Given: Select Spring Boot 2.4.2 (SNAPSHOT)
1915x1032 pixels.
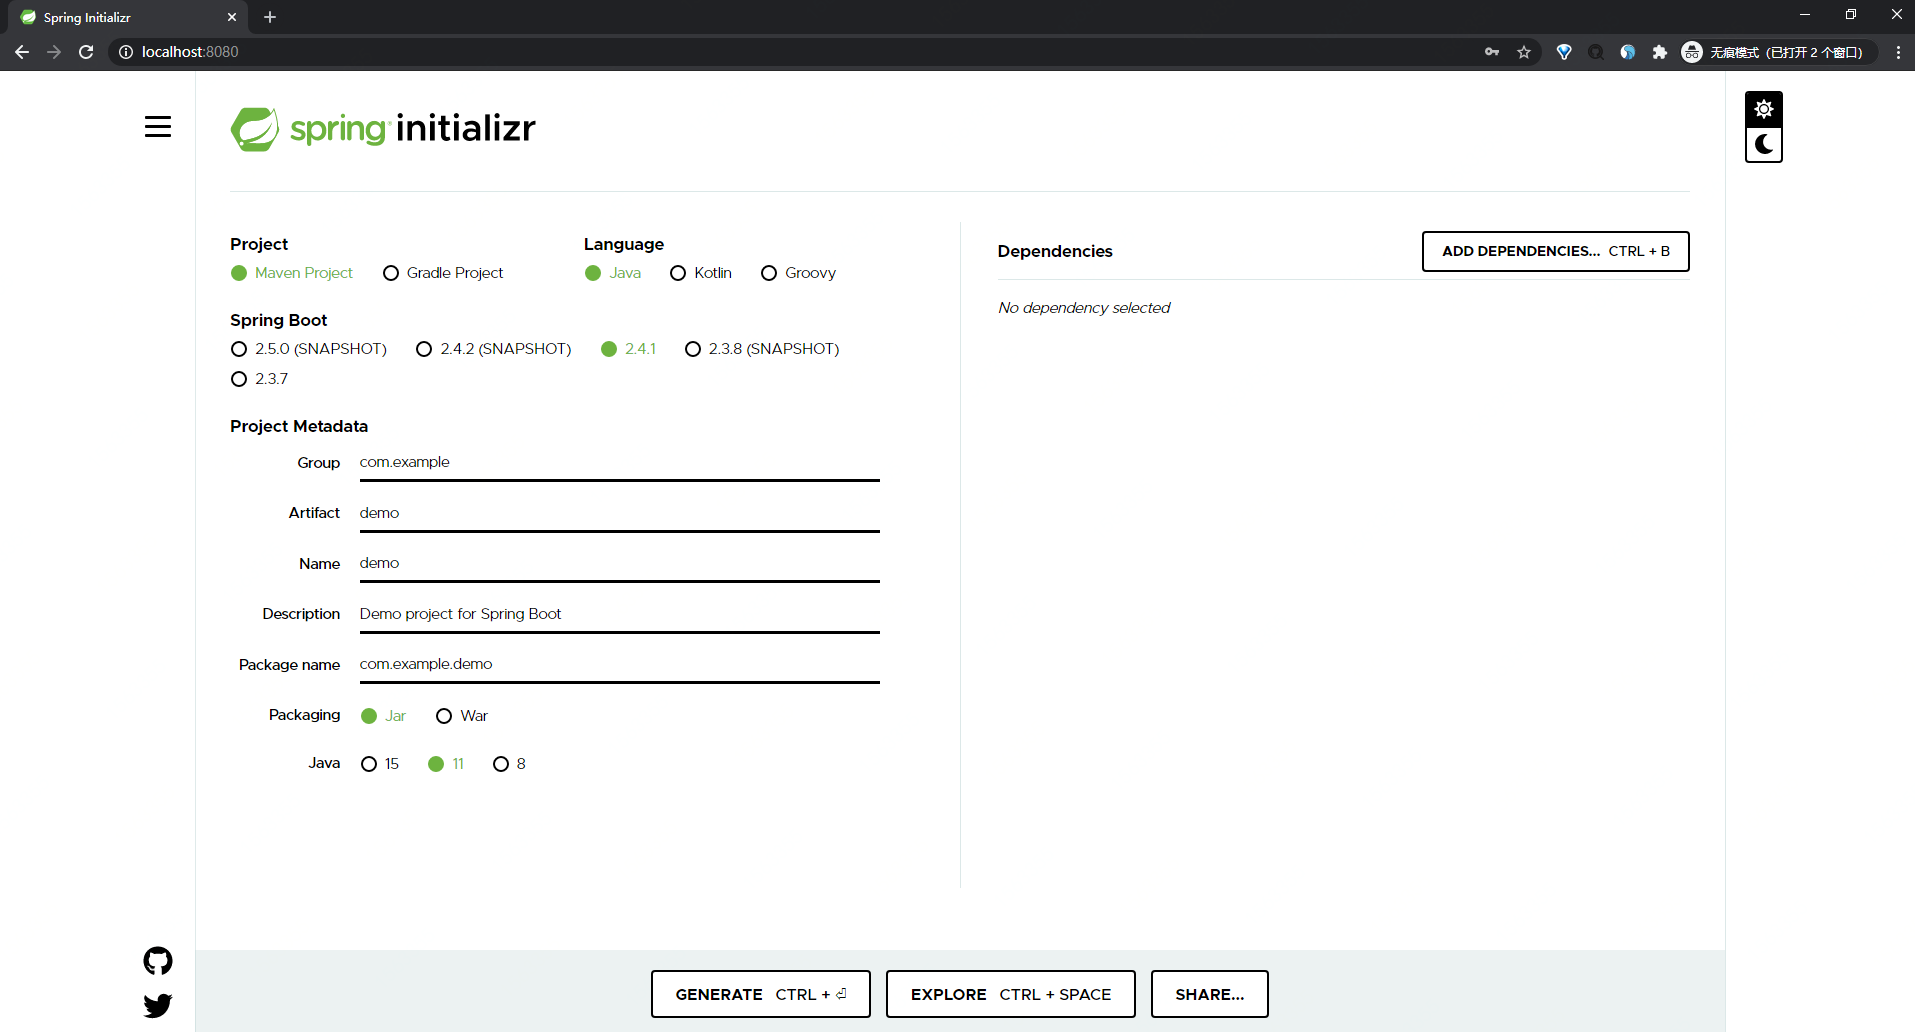Looking at the screenshot, I should coord(494,349).
